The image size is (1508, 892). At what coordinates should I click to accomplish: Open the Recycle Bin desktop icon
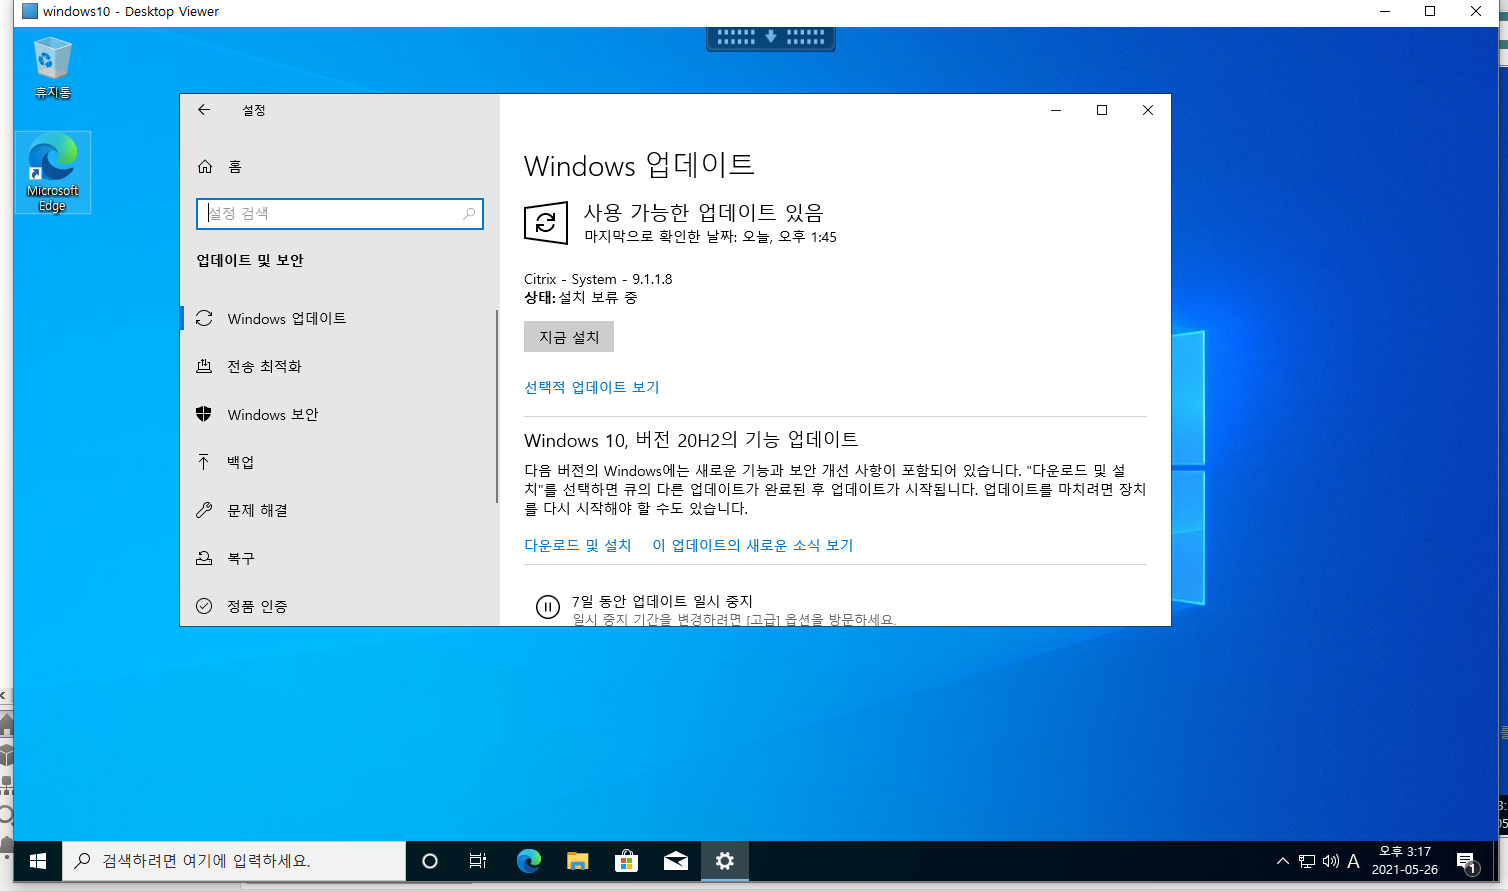coord(52,68)
